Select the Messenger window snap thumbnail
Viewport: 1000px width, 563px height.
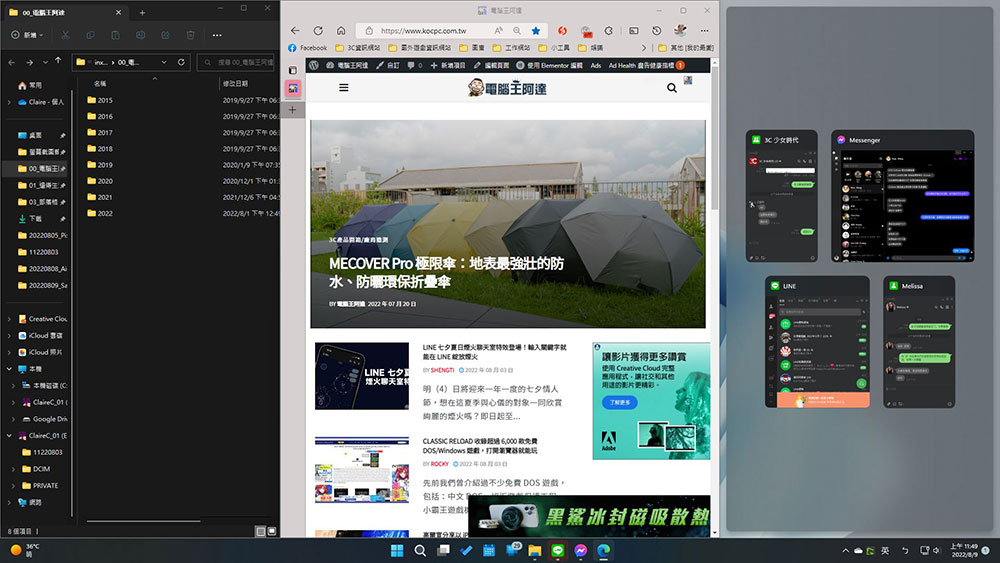(x=902, y=196)
